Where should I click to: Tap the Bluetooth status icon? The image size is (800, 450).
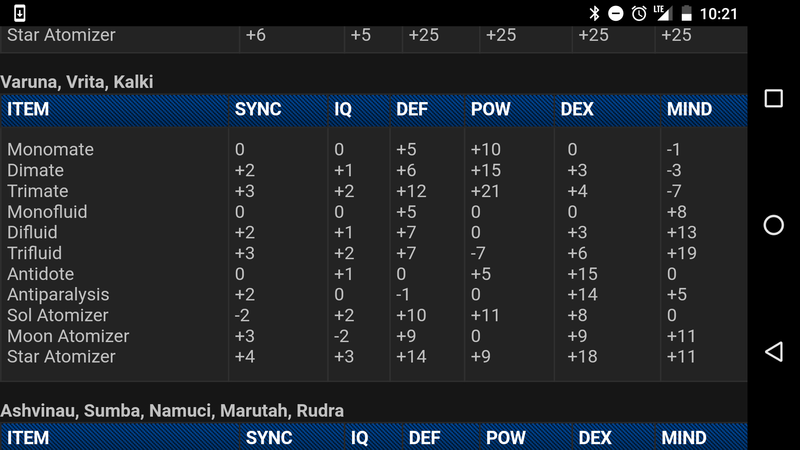point(594,13)
